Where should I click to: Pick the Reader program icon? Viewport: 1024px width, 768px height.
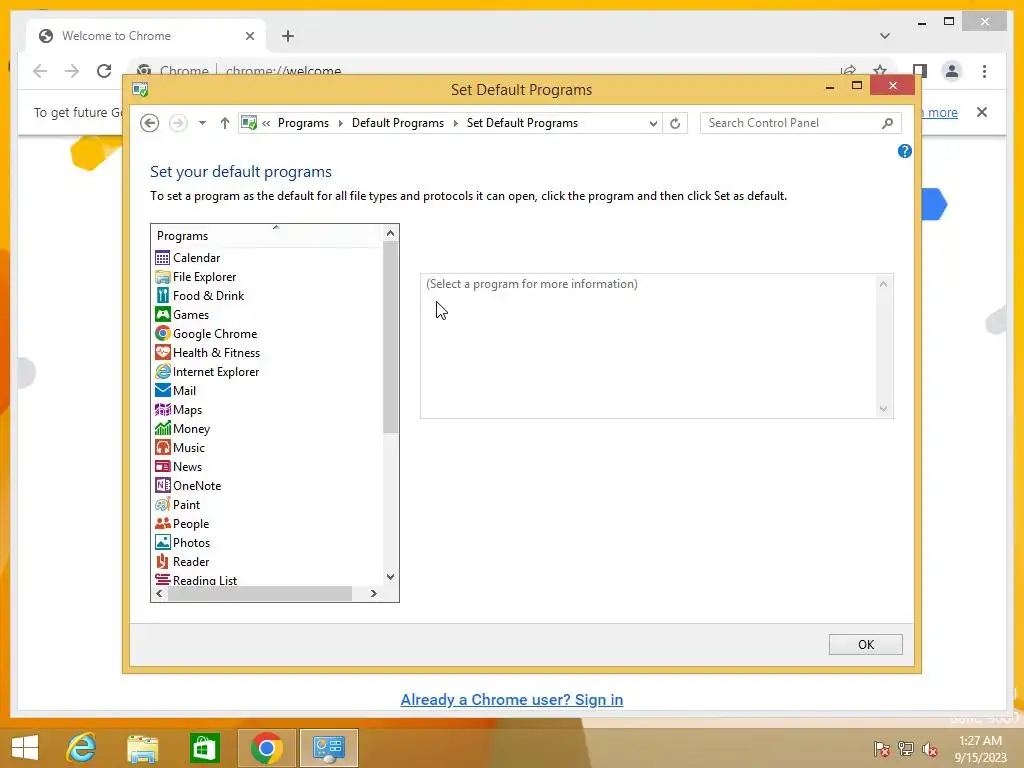(x=163, y=561)
